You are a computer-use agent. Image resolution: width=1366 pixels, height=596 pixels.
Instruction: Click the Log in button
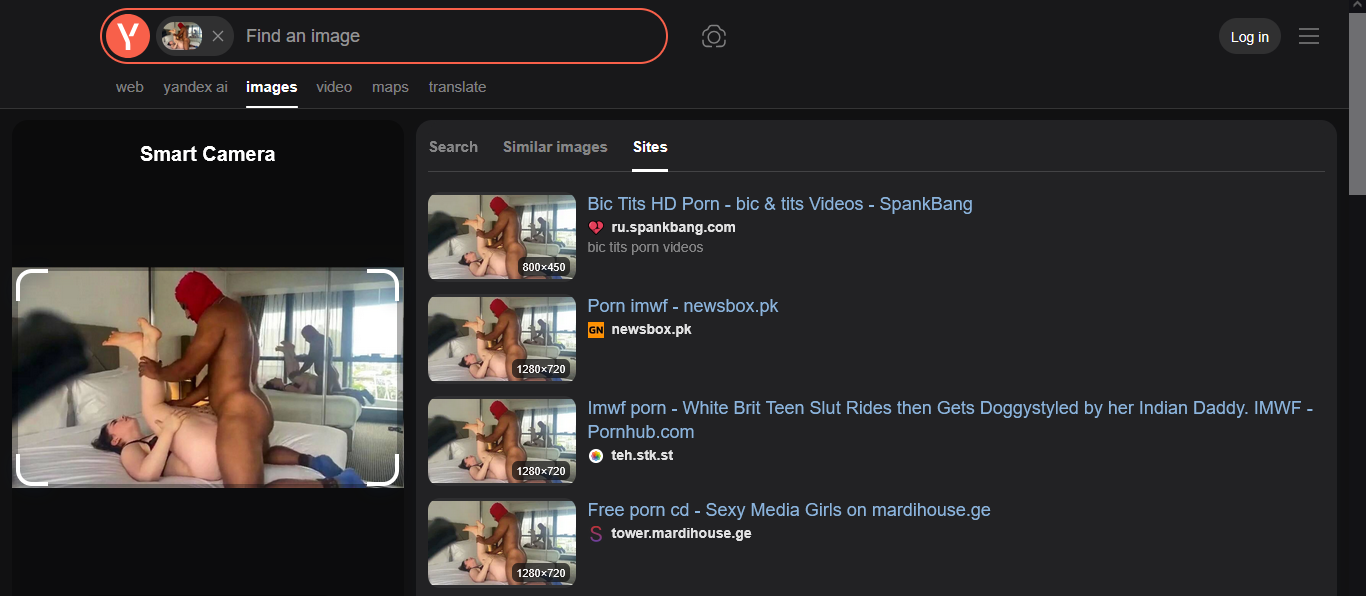tap(1249, 37)
